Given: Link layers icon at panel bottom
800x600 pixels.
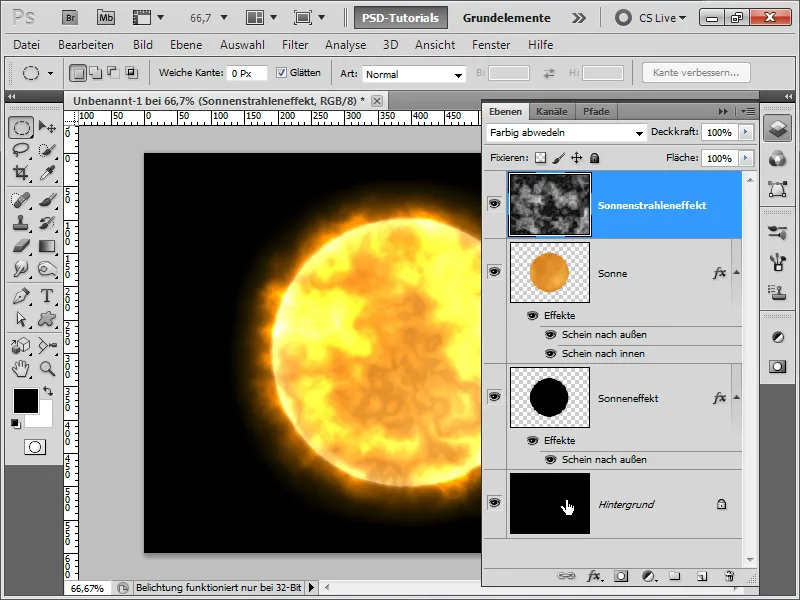Looking at the screenshot, I should [566, 576].
